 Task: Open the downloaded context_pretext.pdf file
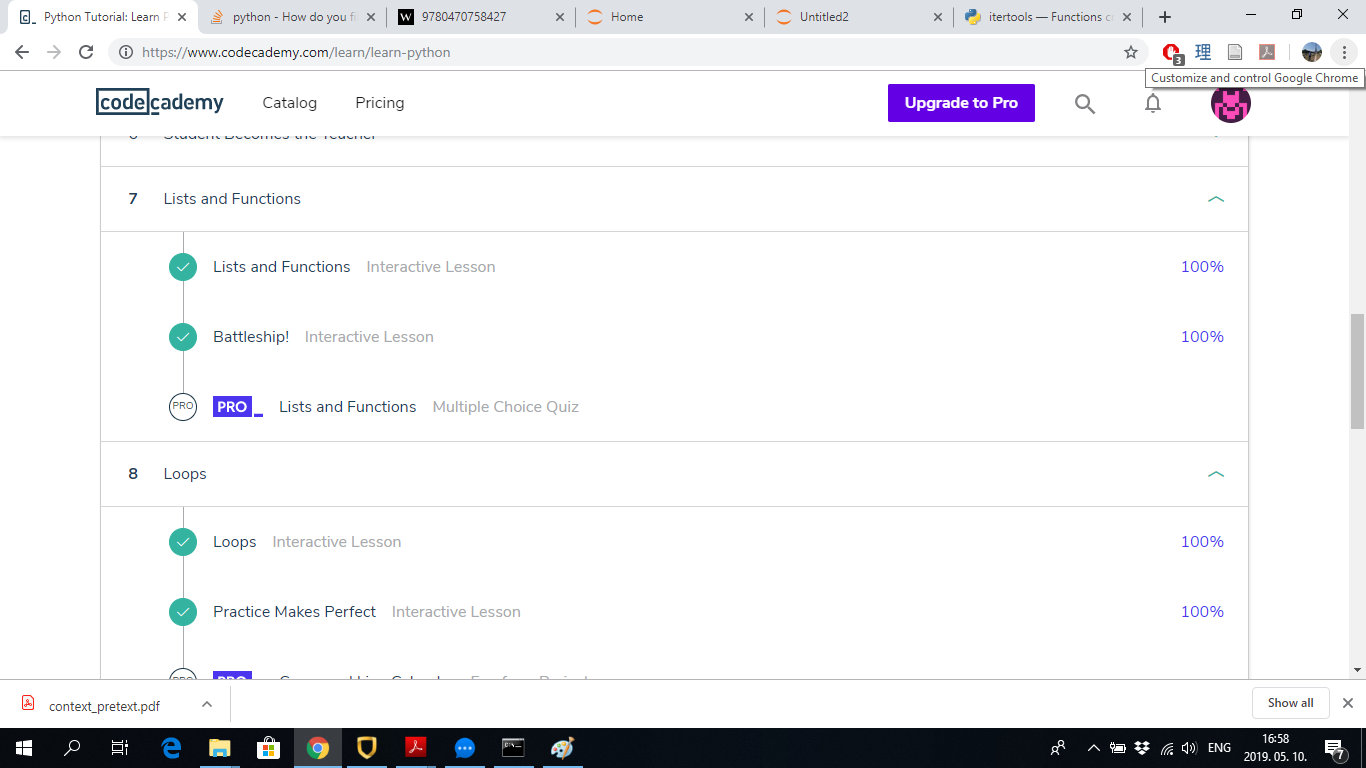point(104,705)
